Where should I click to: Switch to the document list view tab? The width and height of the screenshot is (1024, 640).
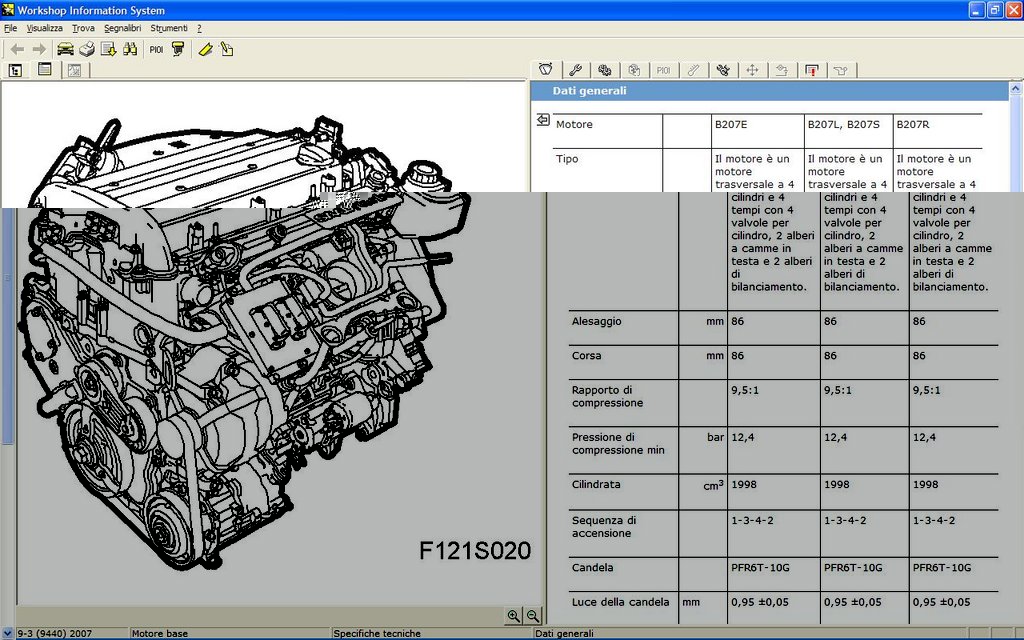44,69
